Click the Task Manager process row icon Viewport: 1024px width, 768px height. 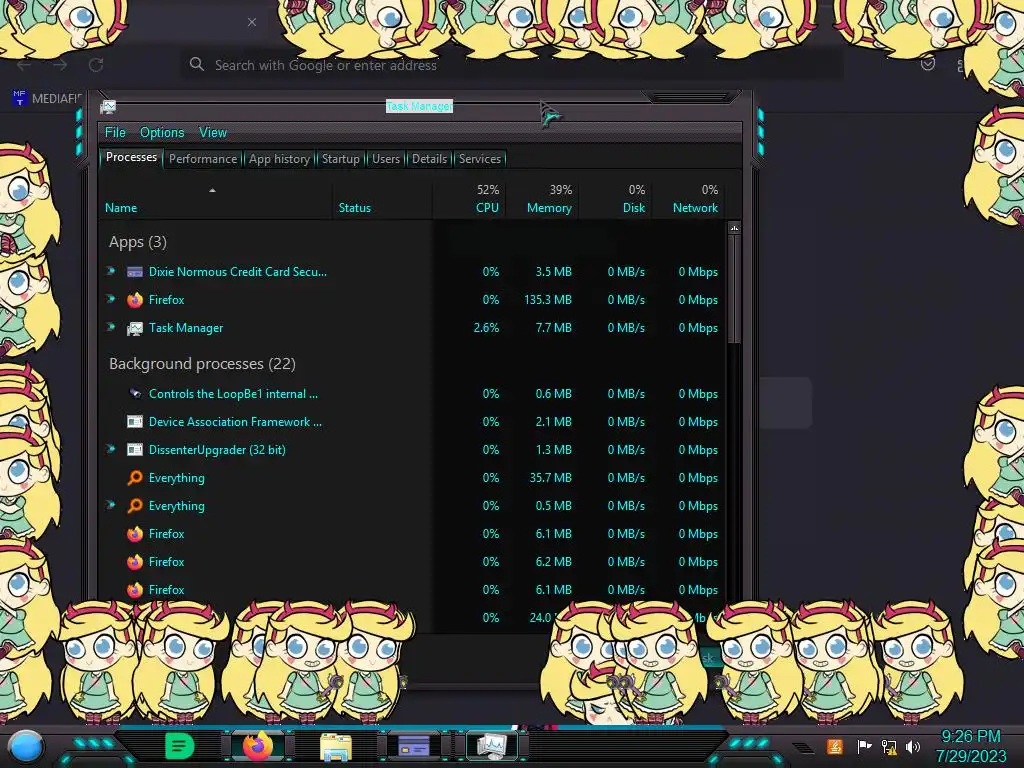pyautogui.click(x=135, y=328)
